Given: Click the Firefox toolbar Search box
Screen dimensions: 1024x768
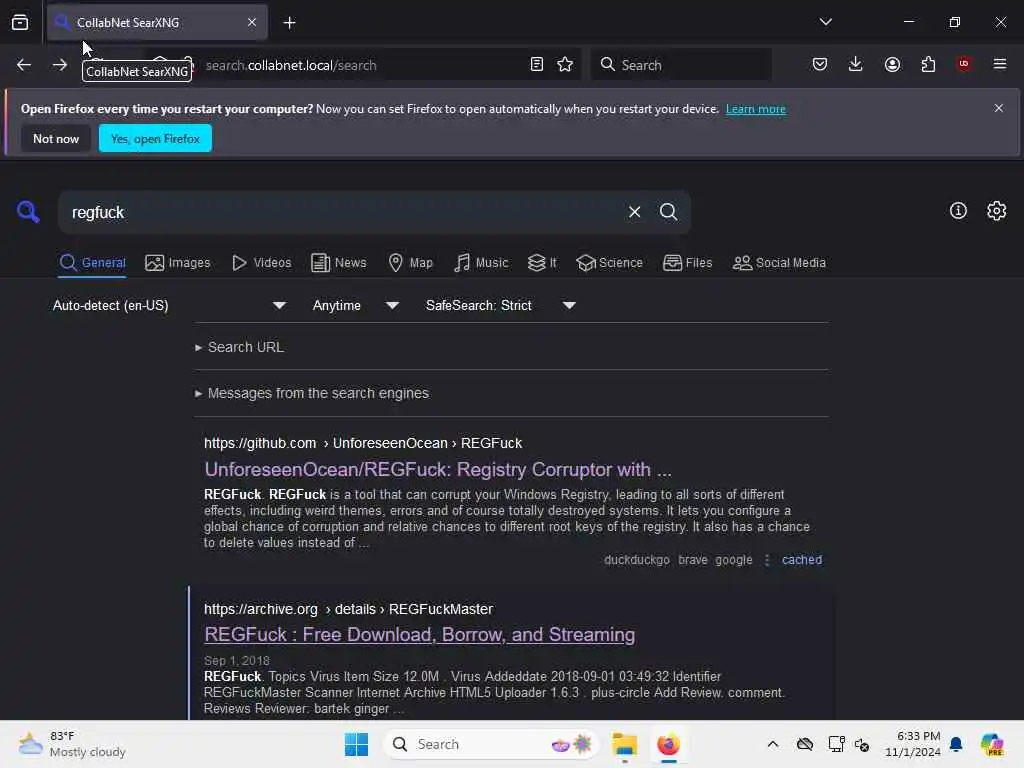Looking at the screenshot, I should (681, 65).
